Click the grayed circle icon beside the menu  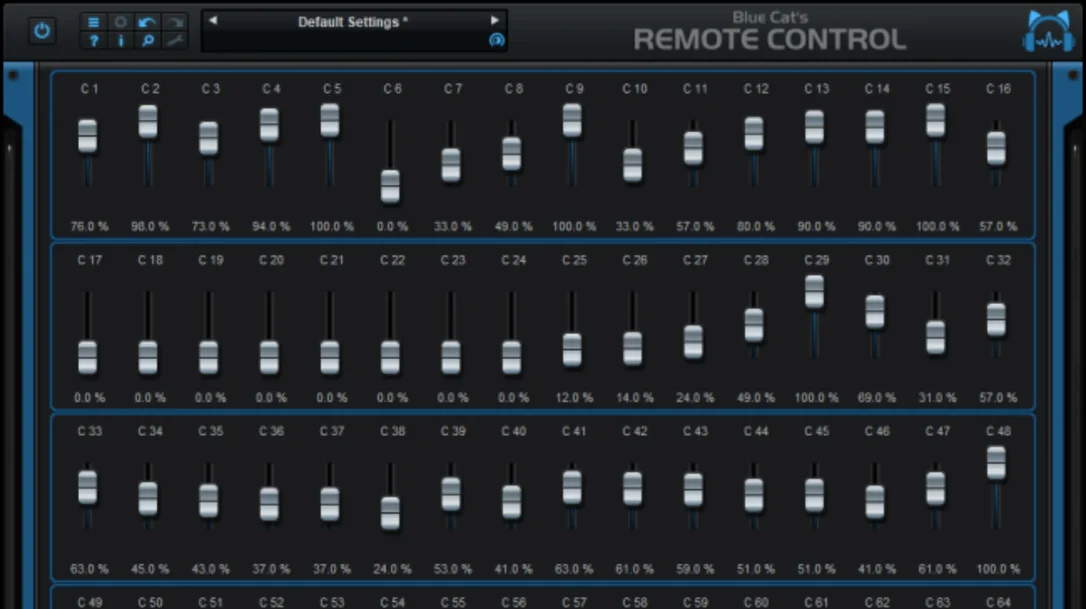(121, 22)
